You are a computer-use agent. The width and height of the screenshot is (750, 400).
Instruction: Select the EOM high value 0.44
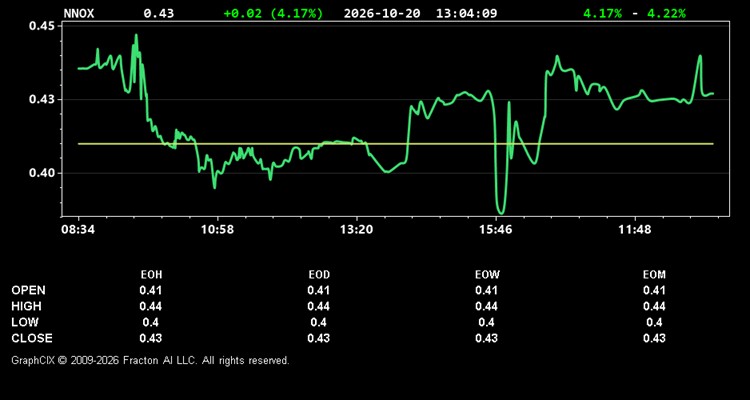pyautogui.click(x=654, y=306)
